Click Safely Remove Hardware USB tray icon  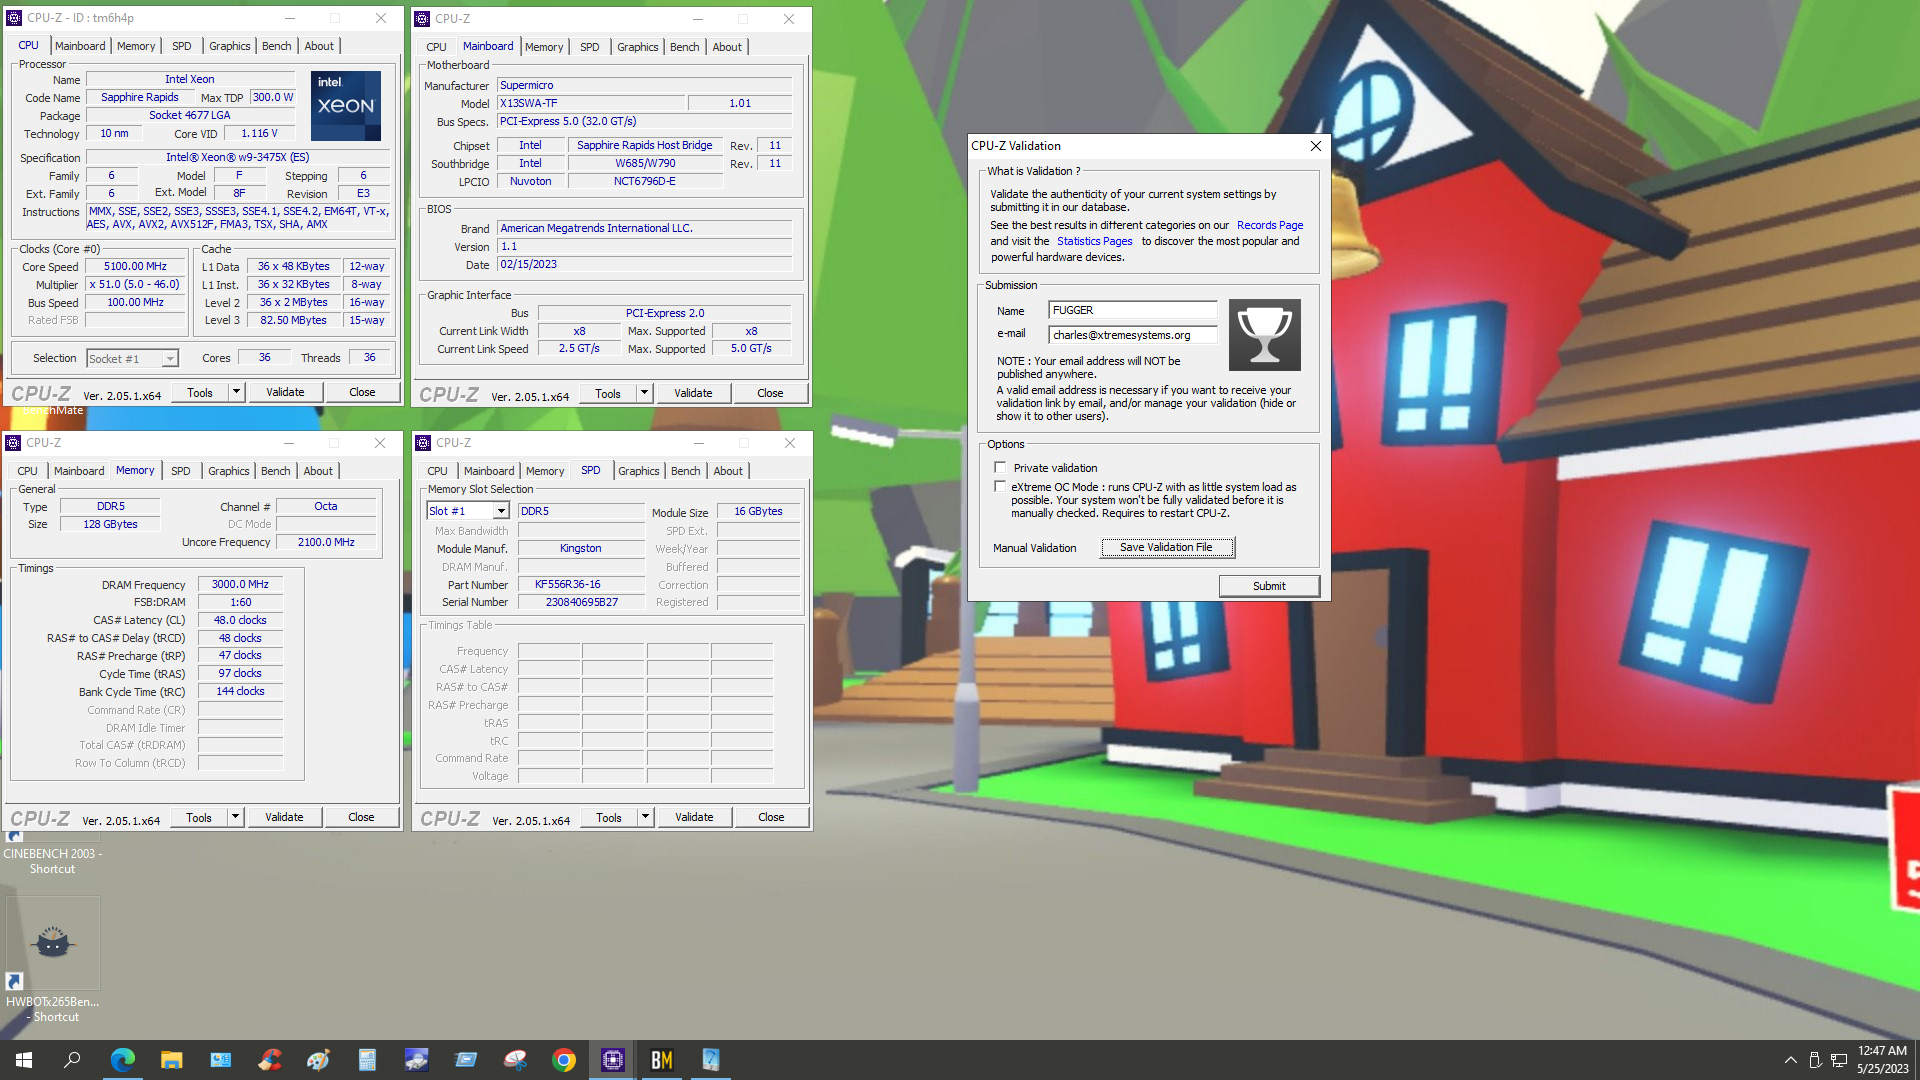pyautogui.click(x=1815, y=1060)
